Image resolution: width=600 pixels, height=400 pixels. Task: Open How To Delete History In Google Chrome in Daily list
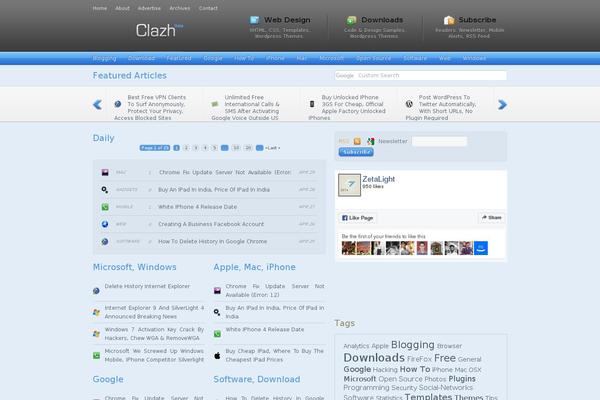point(212,242)
